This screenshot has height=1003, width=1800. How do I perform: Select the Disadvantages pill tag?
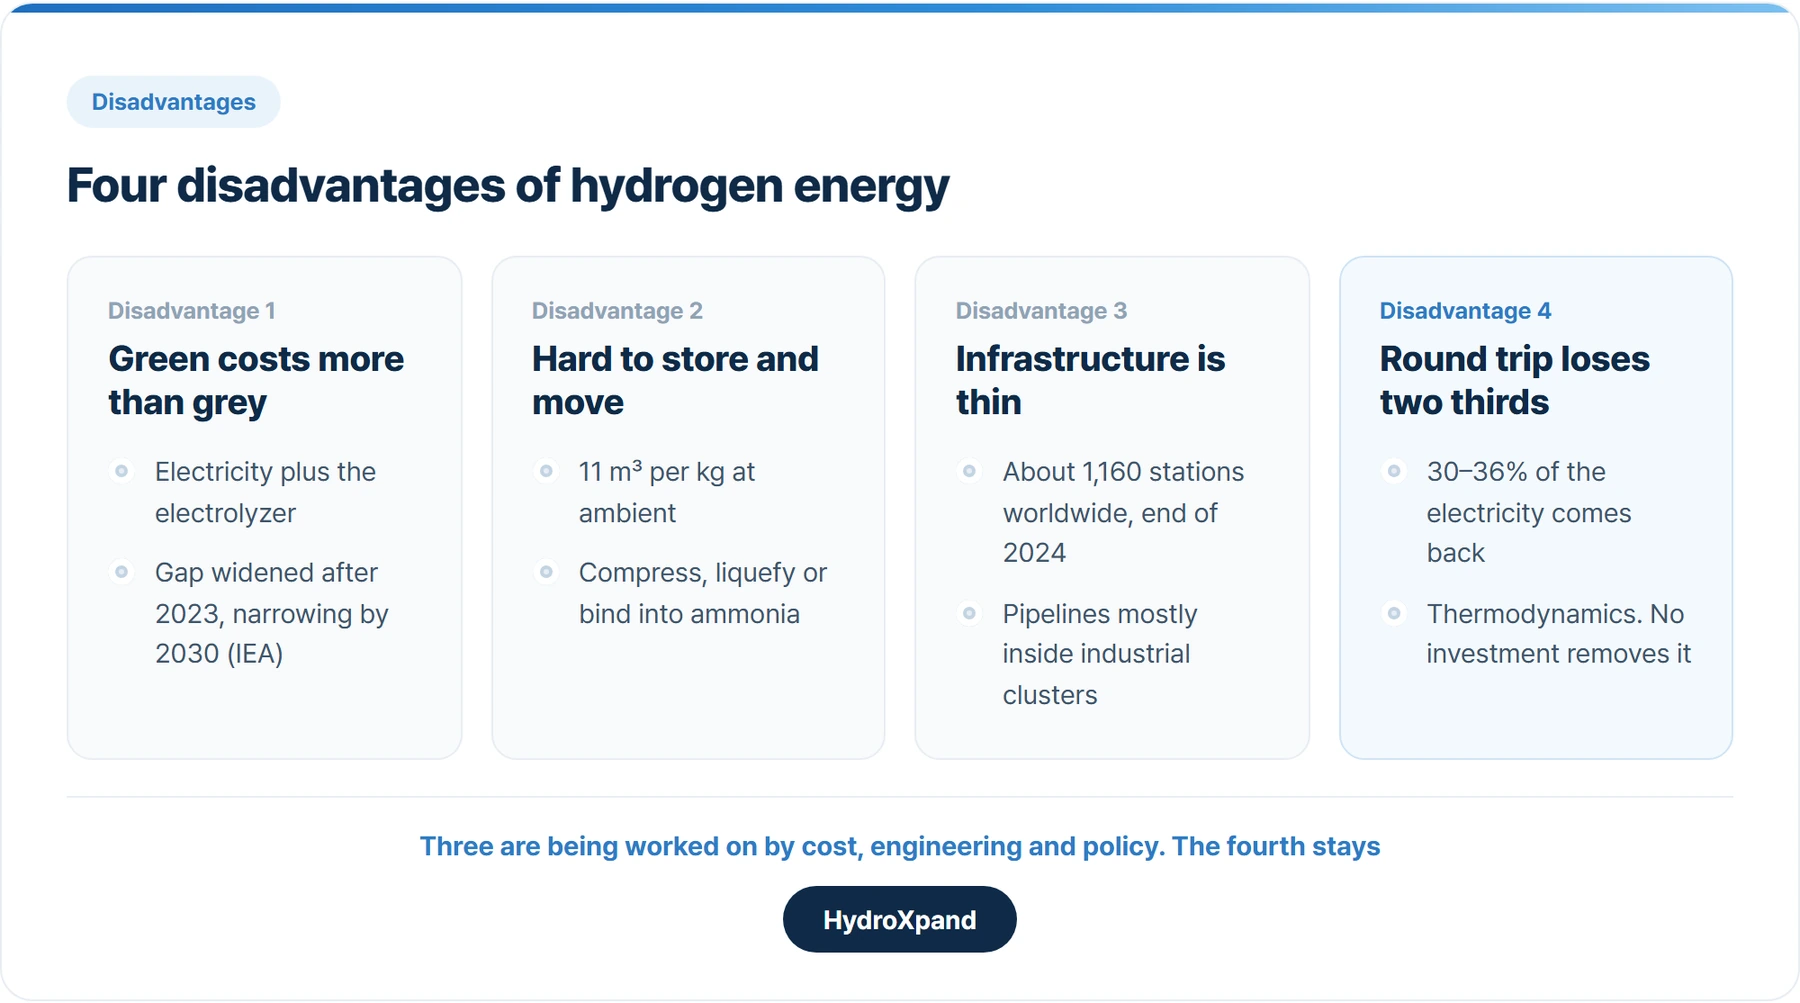coord(174,102)
